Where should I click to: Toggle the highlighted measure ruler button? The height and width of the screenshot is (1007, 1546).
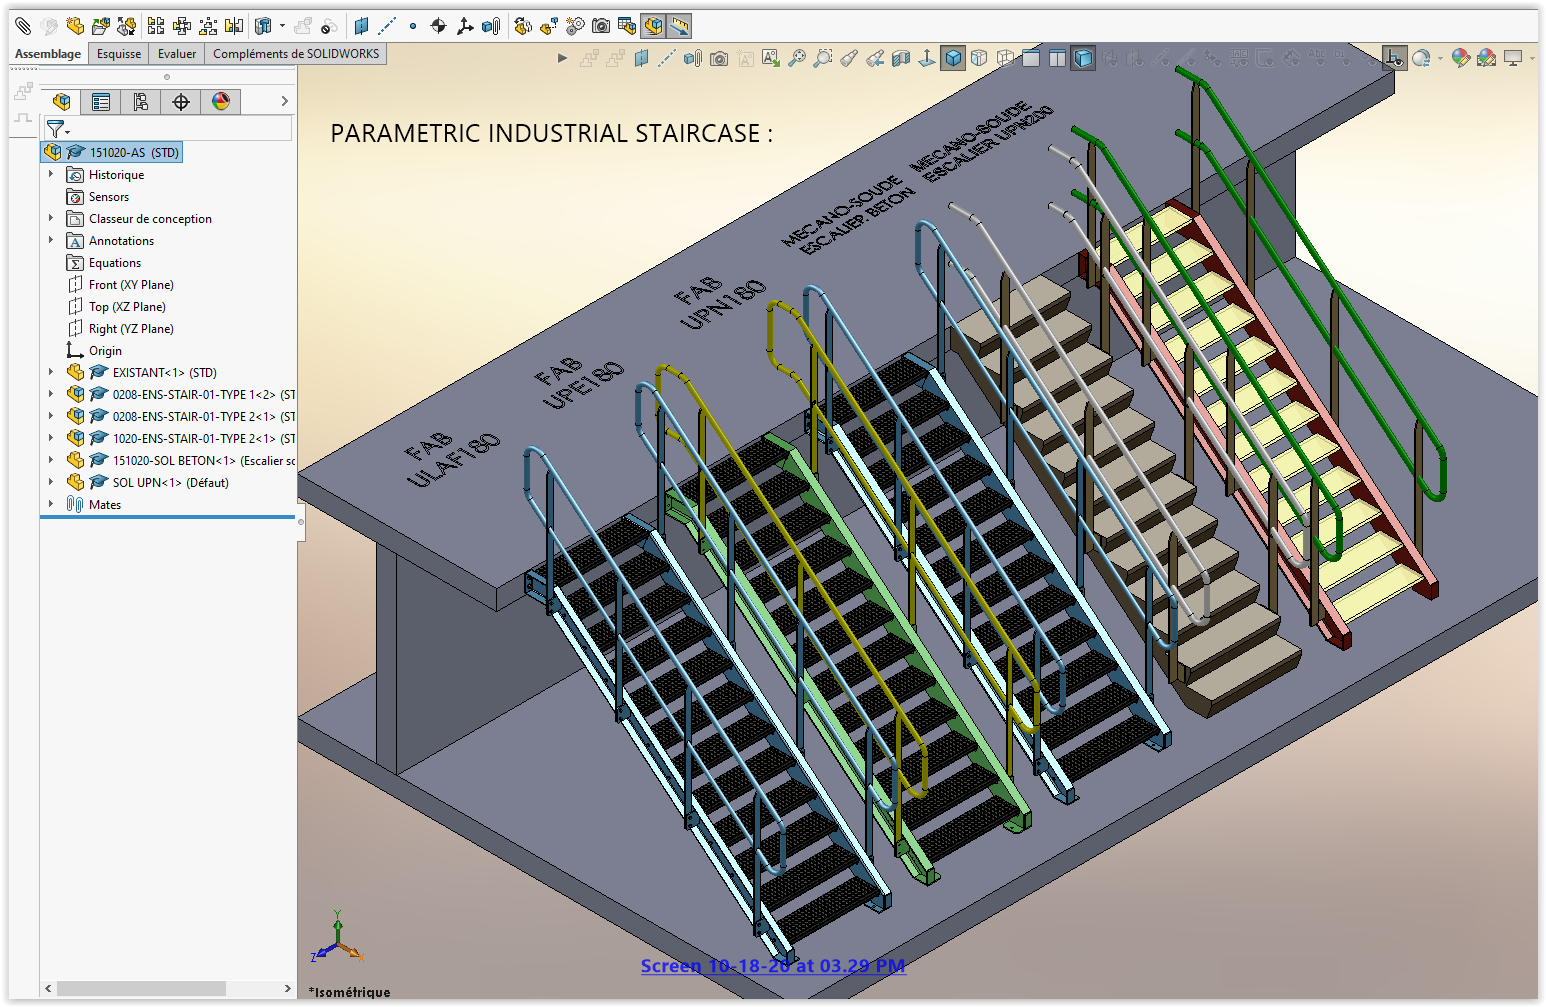click(x=679, y=26)
